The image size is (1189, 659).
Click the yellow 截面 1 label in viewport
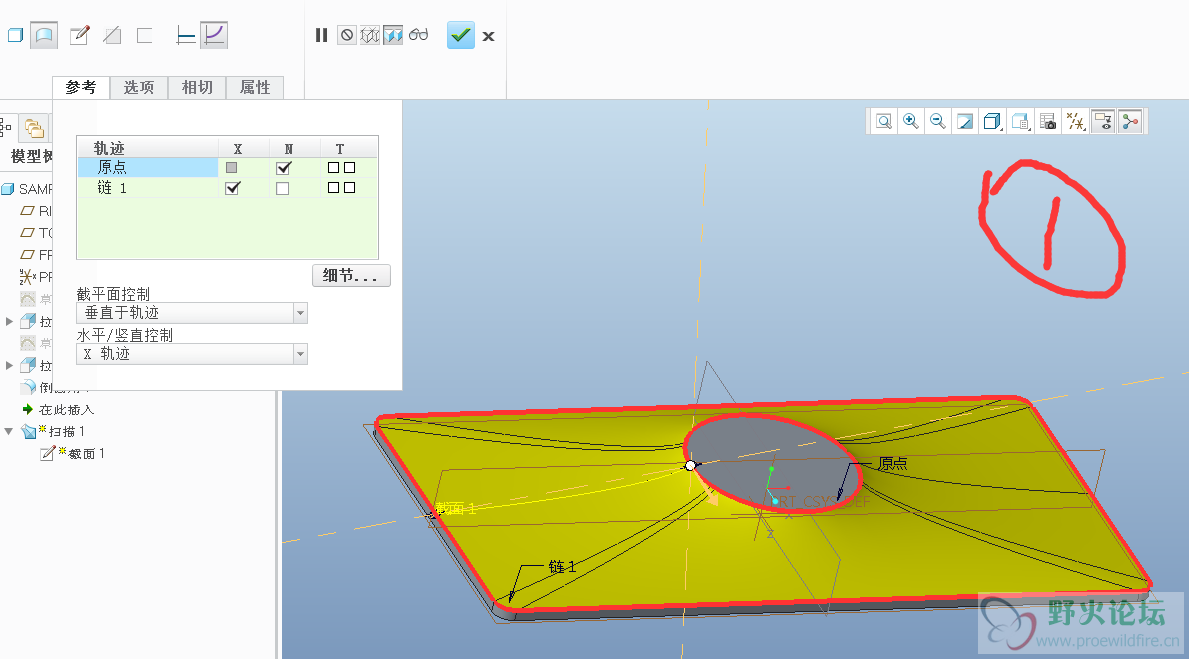pos(456,508)
